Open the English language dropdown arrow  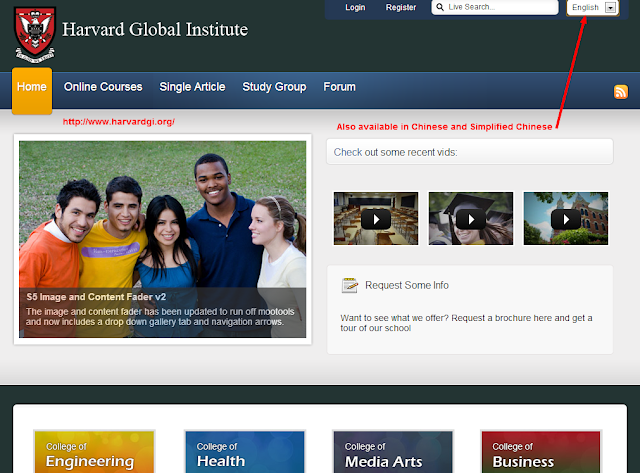point(610,8)
